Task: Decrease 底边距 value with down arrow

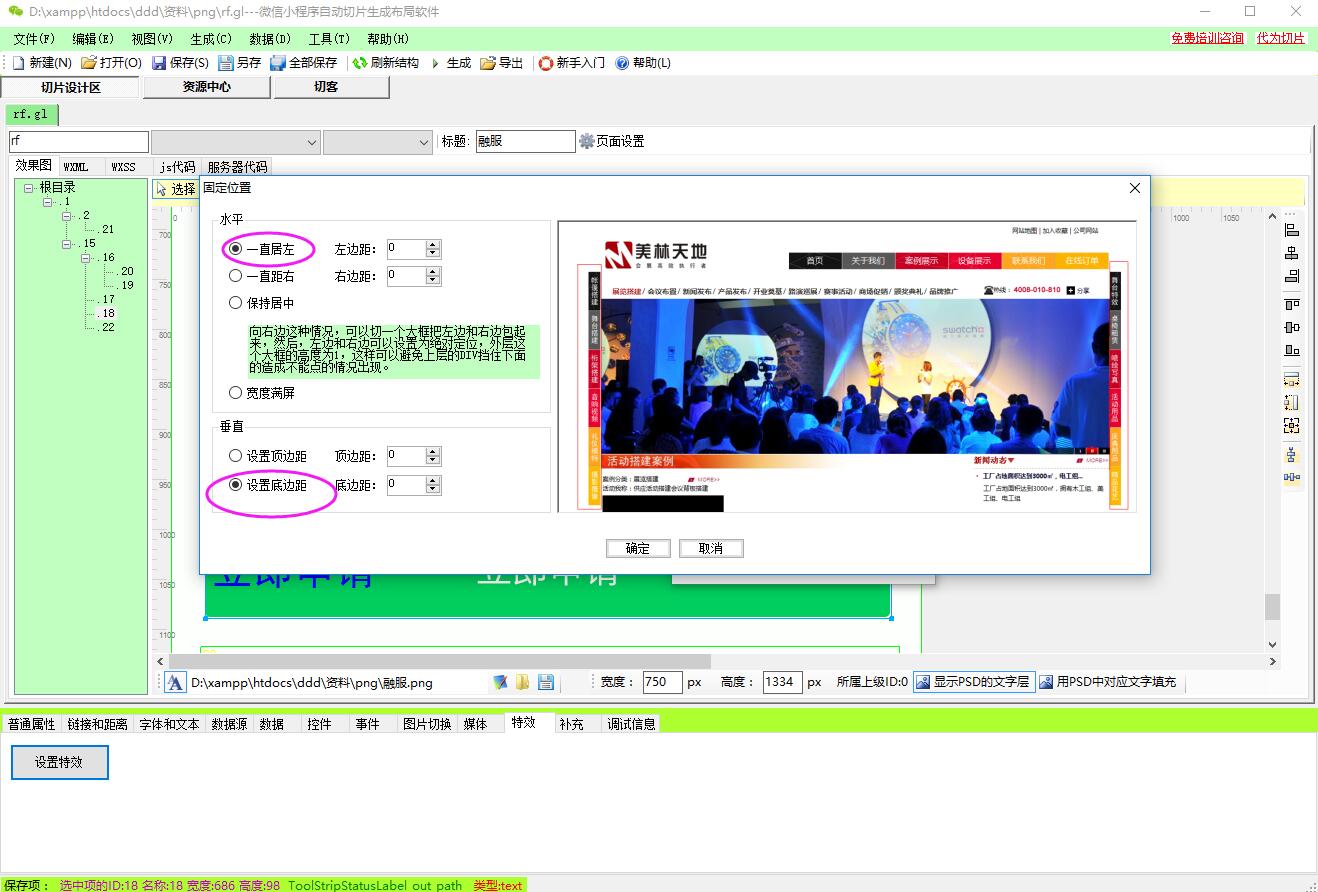Action: click(x=433, y=490)
